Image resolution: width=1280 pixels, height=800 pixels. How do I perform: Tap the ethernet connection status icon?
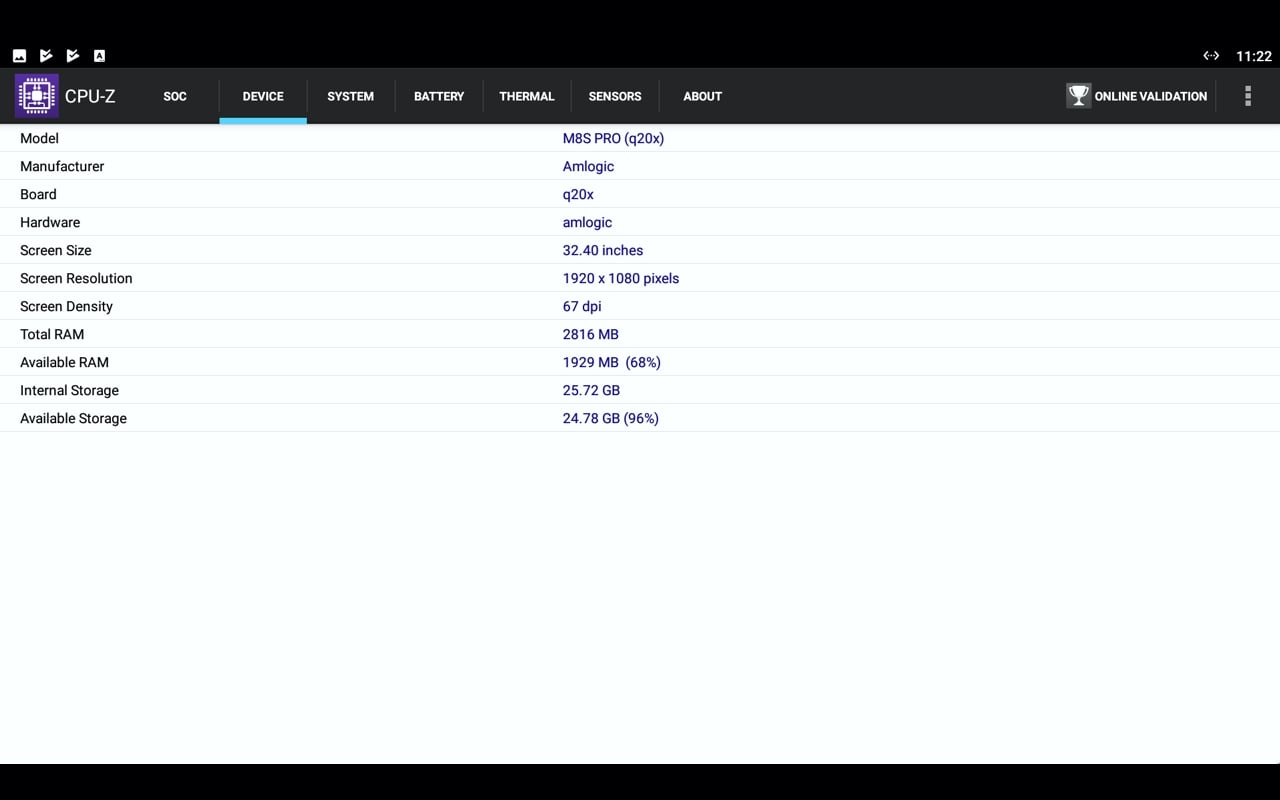click(x=1211, y=56)
